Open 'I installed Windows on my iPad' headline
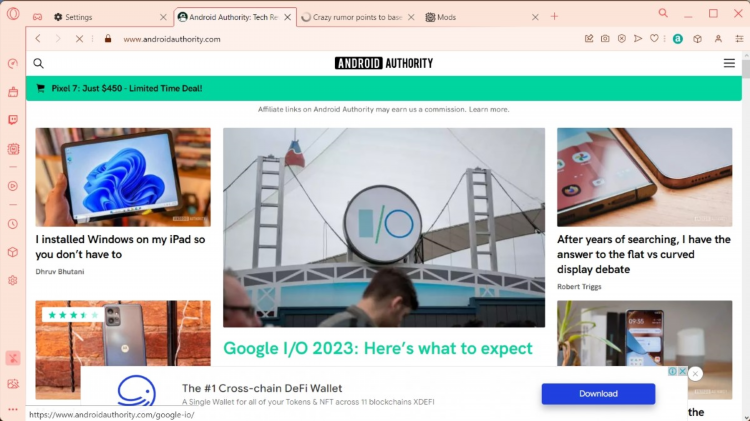Screen dimensions: 750x421 (x=120, y=247)
